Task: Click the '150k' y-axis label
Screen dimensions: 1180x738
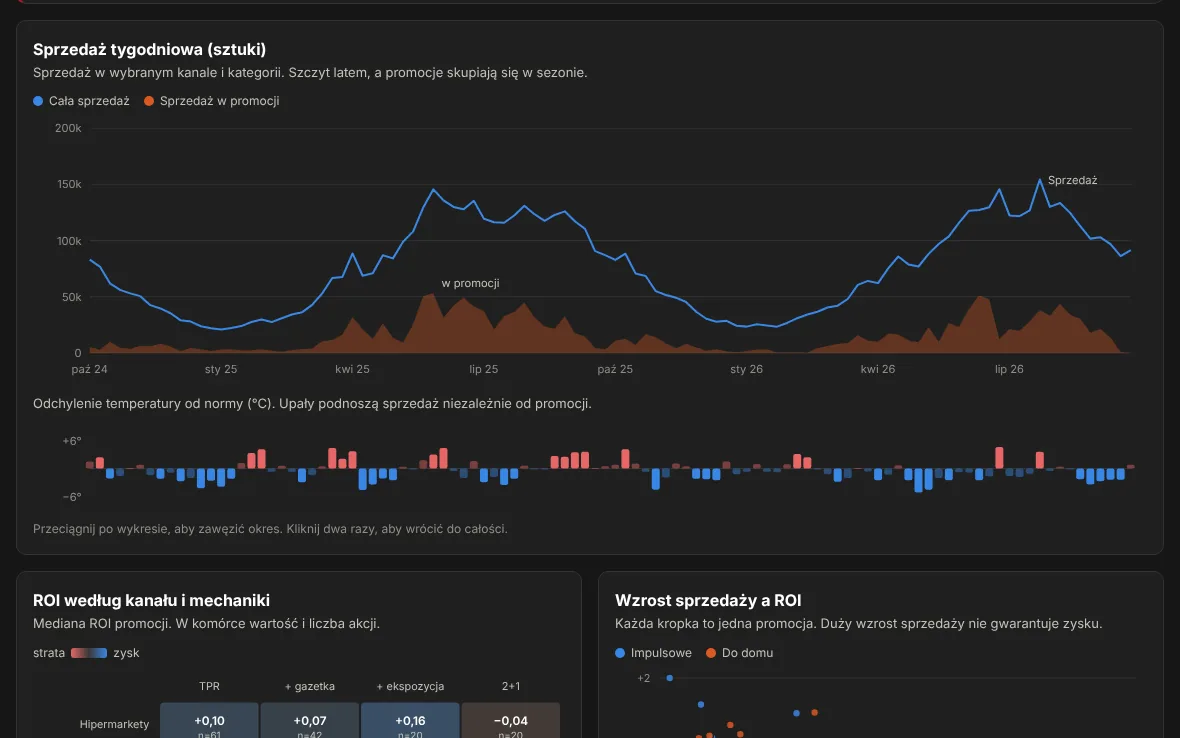Action: point(69,184)
